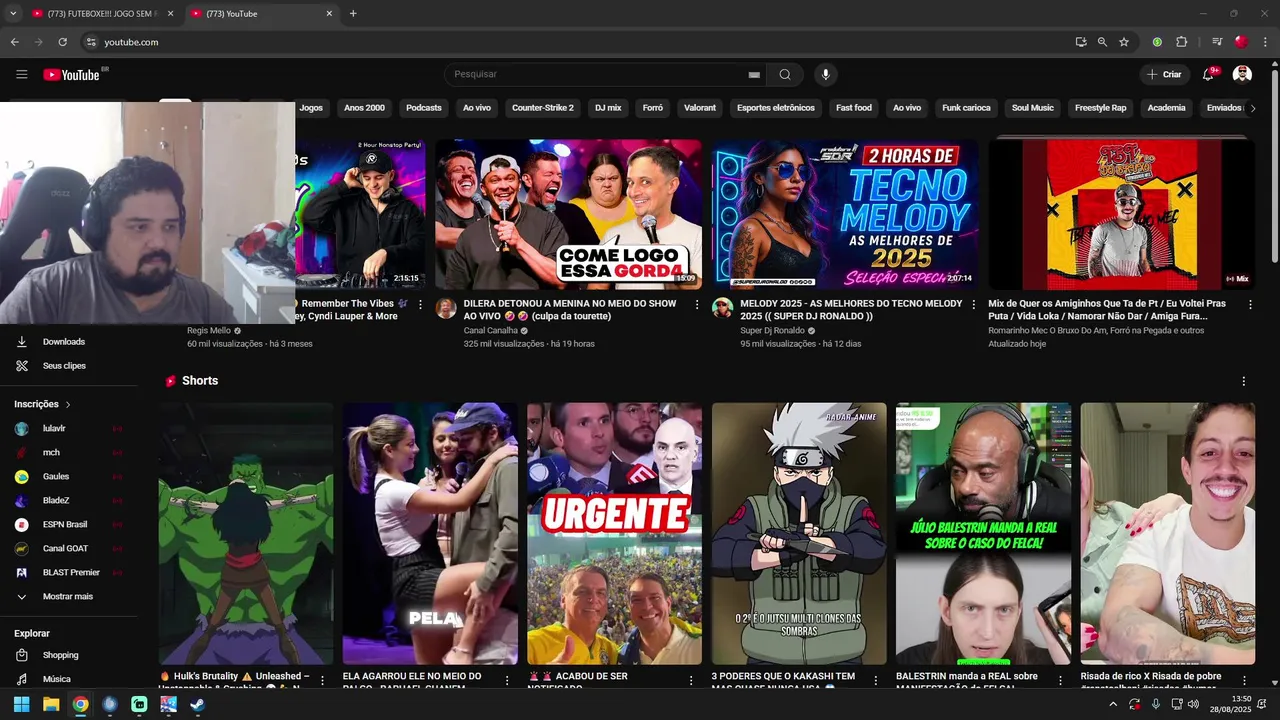Open Shorts section more options menu

(1243, 381)
